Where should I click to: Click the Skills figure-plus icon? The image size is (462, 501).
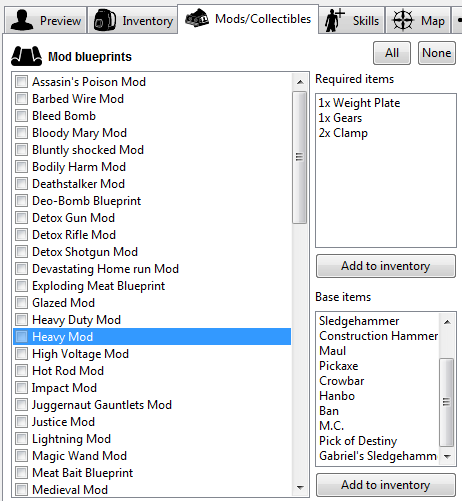(x=334, y=20)
